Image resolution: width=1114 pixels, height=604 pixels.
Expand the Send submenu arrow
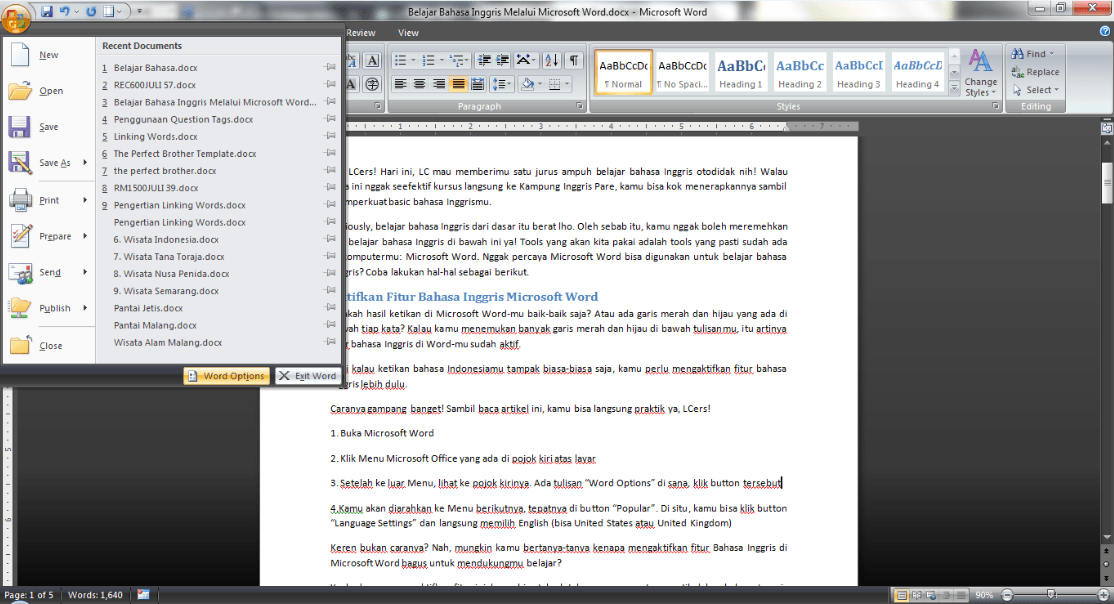(x=85, y=272)
